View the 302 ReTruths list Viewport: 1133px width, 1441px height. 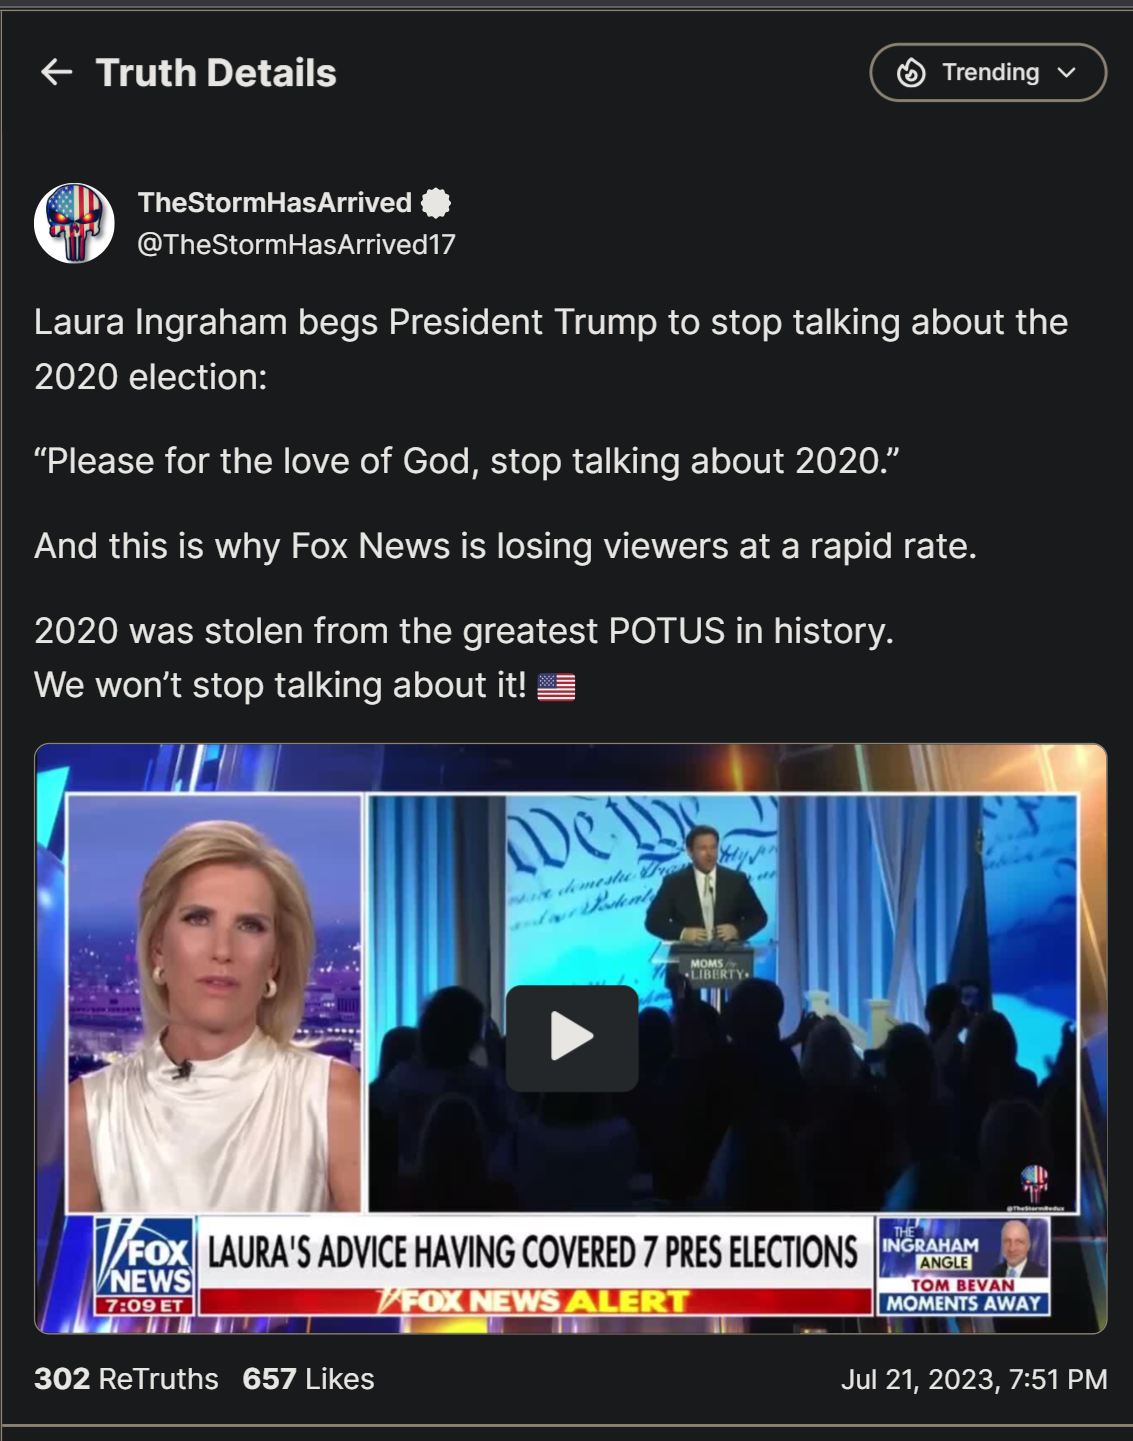tap(126, 1379)
